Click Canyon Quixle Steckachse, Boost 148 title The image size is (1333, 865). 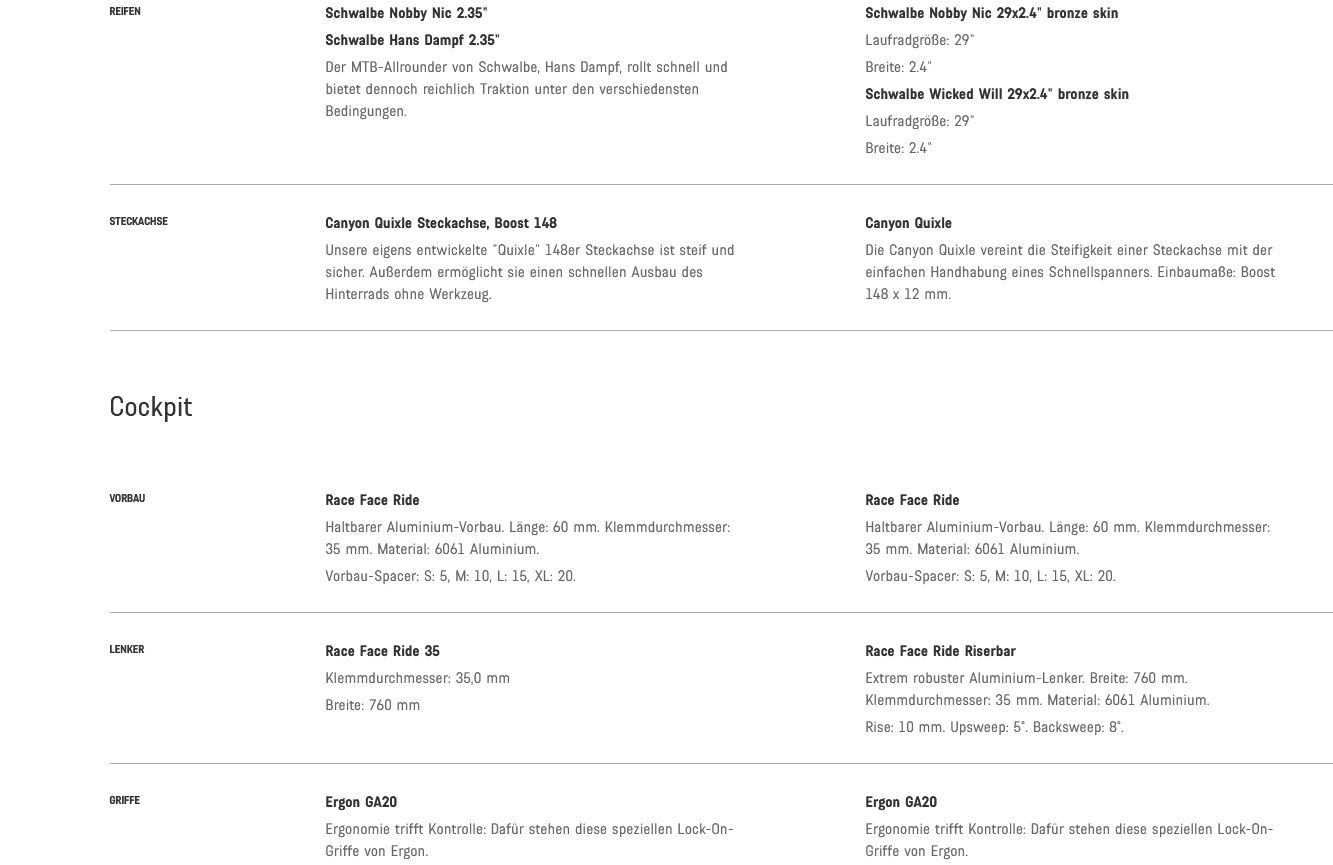pyautogui.click(x=441, y=223)
